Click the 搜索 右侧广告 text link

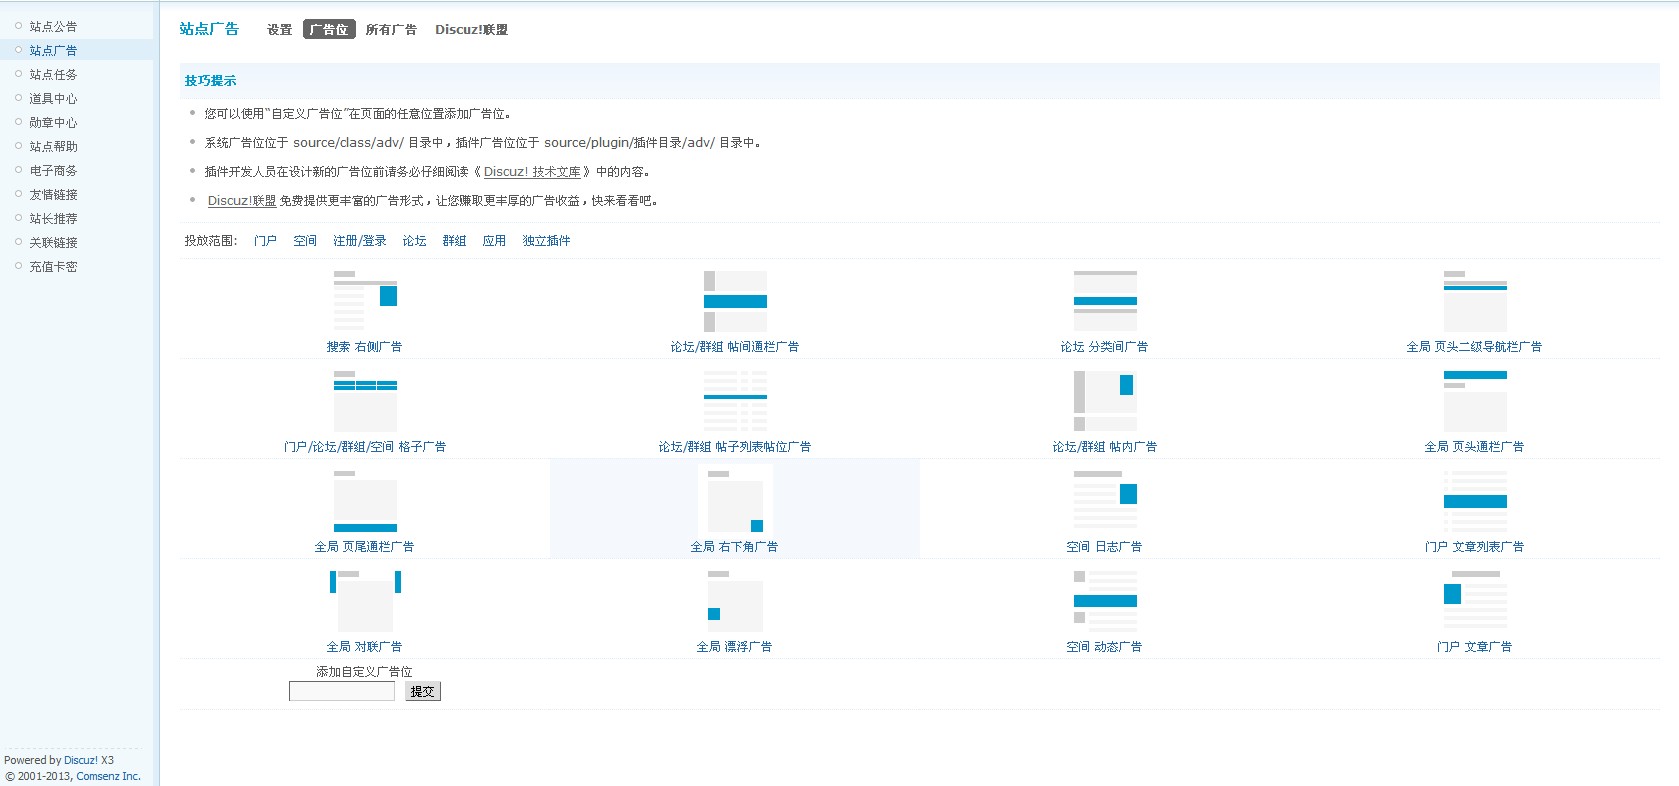(364, 347)
